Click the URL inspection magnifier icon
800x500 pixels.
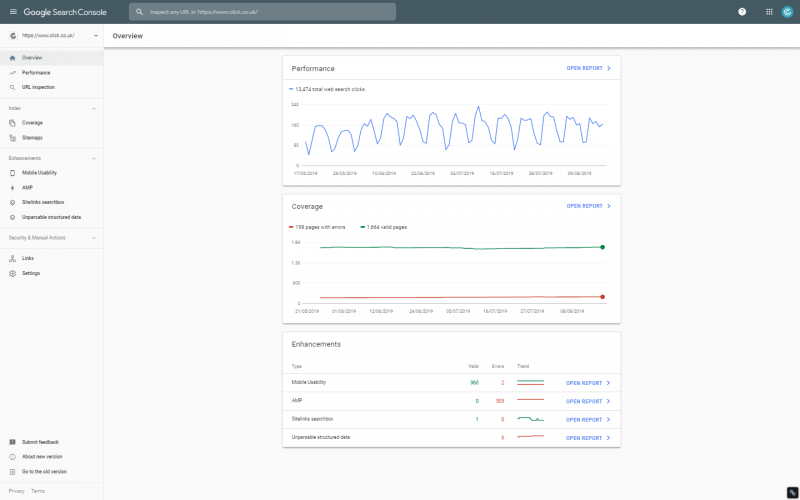(x=13, y=88)
